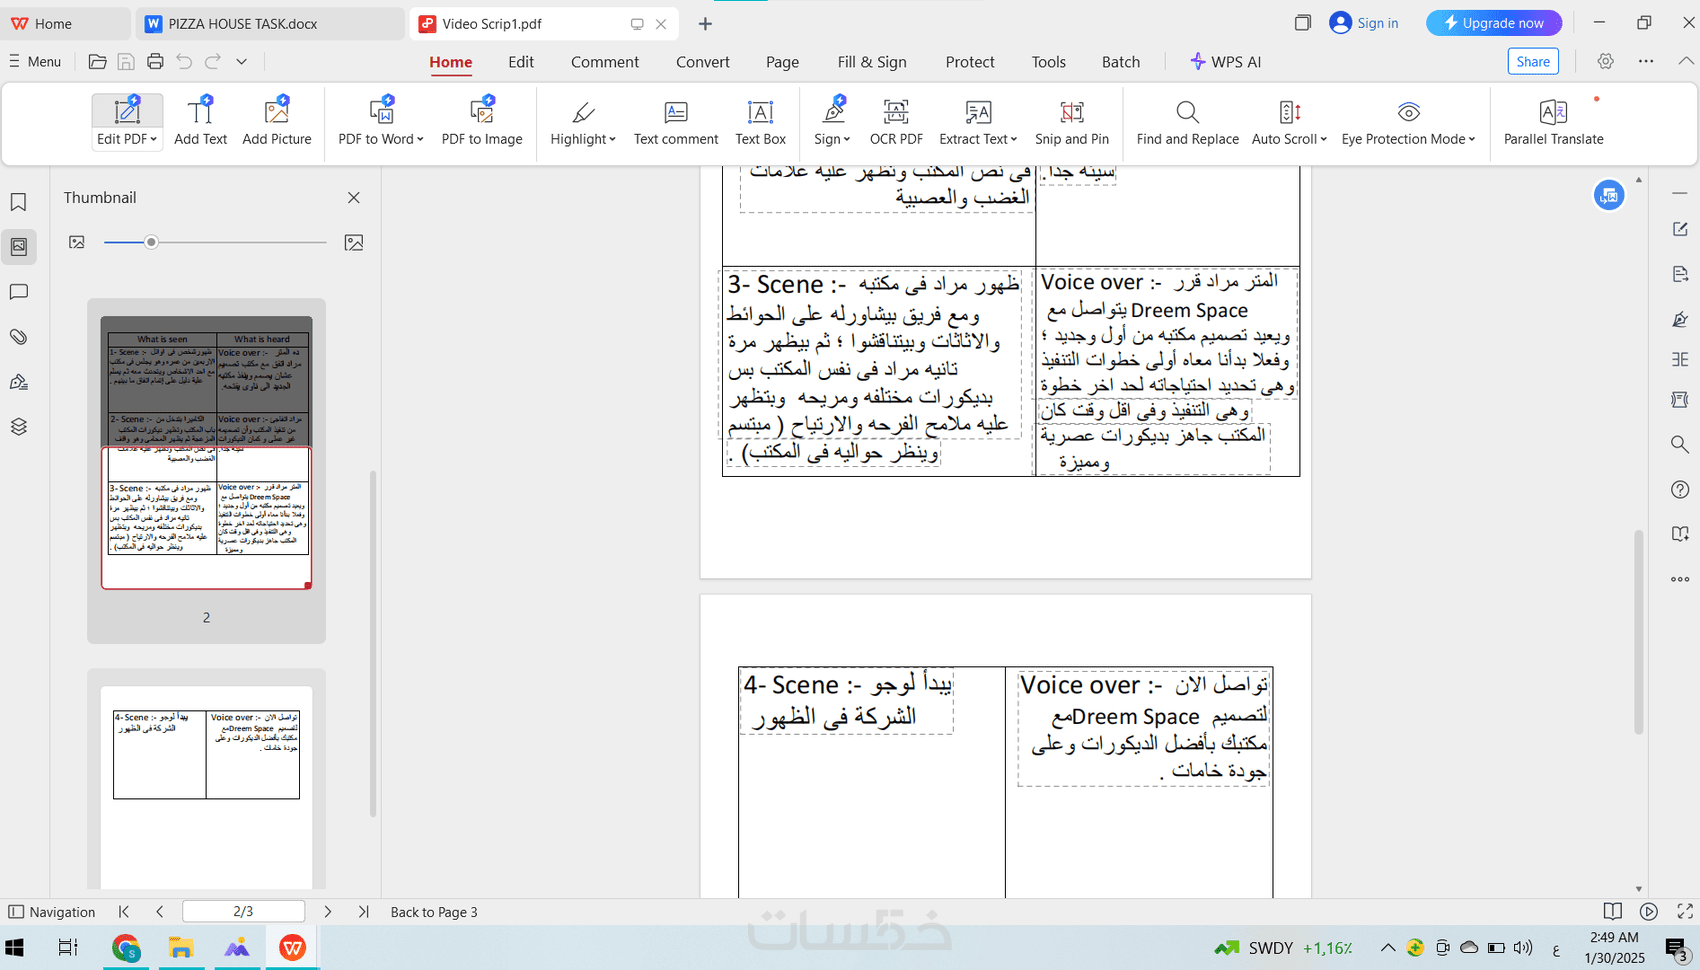Go to the next page arrow

click(x=328, y=912)
